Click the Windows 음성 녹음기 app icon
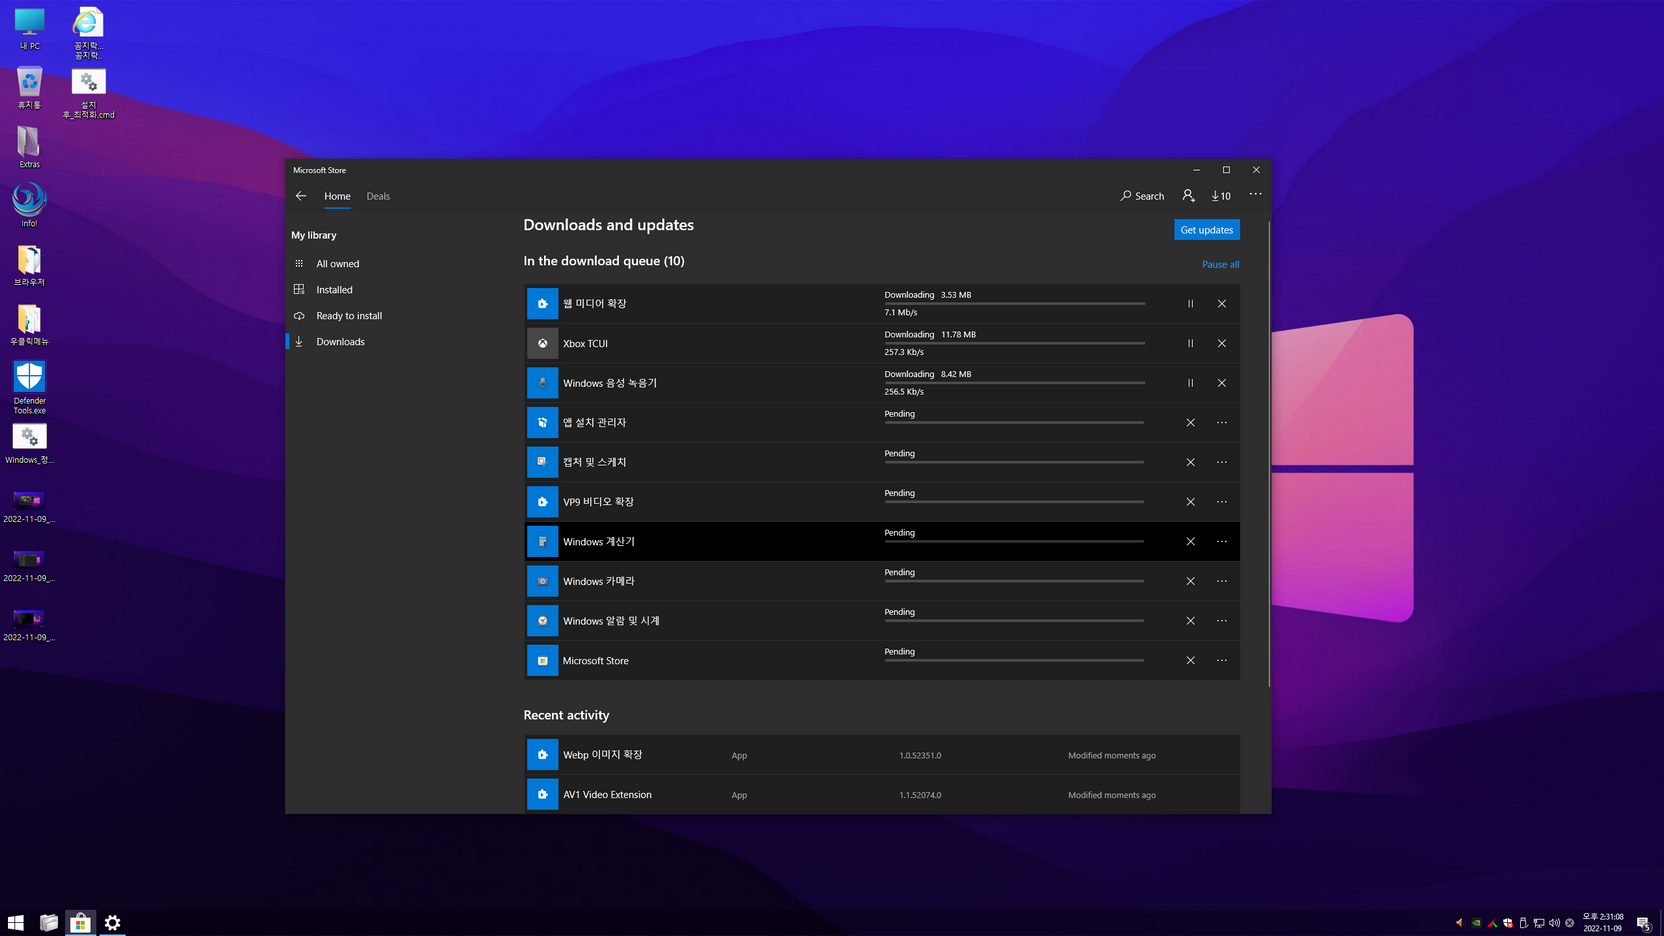The height and width of the screenshot is (936, 1664). [x=542, y=383]
